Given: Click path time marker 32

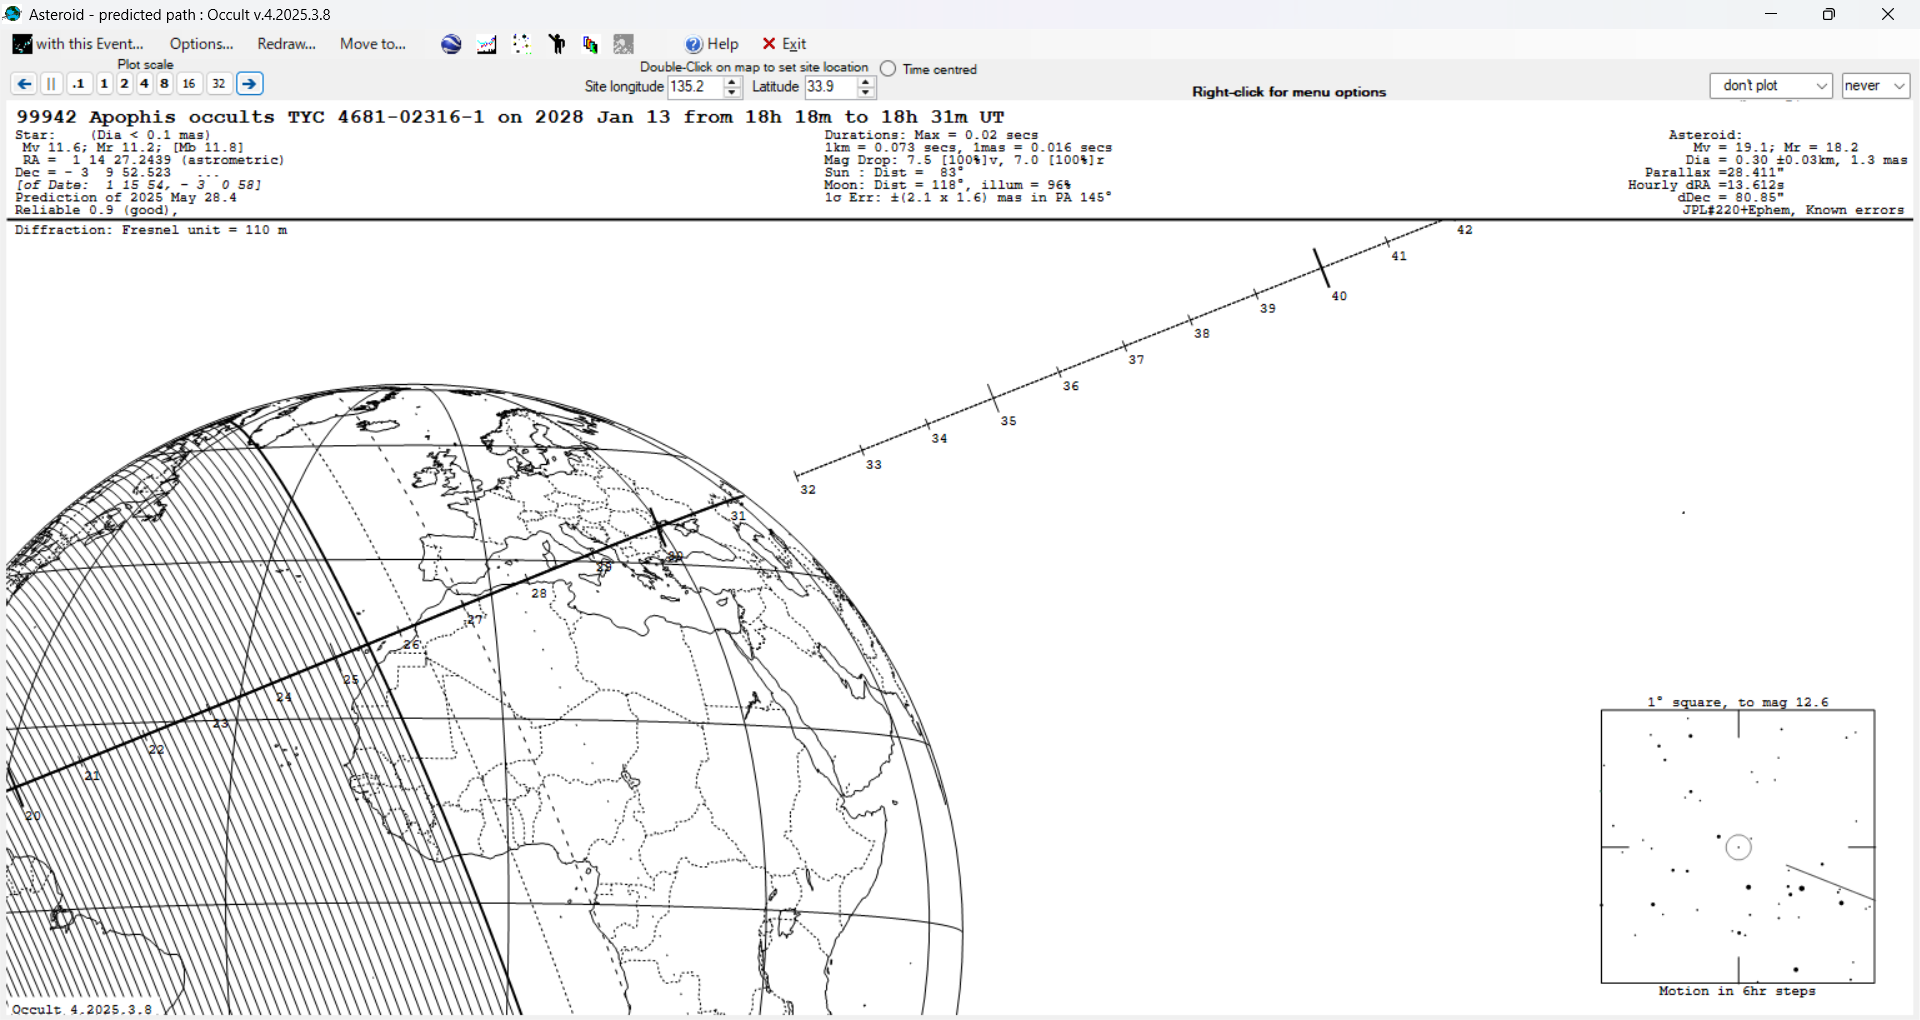Looking at the screenshot, I should click(x=808, y=490).
